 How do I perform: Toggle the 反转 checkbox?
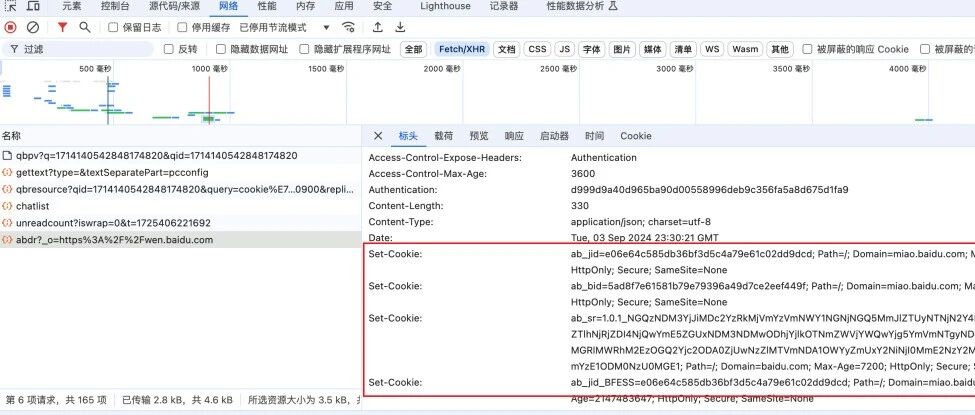pos(169,49)
